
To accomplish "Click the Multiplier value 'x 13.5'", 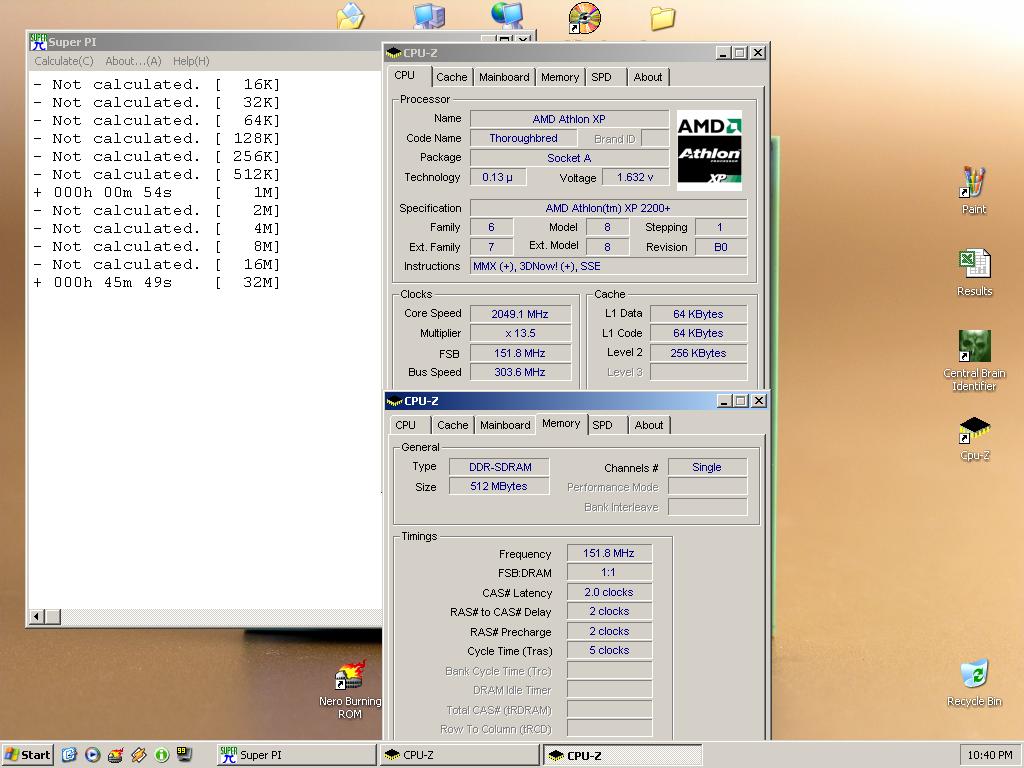I will point(520,333).
